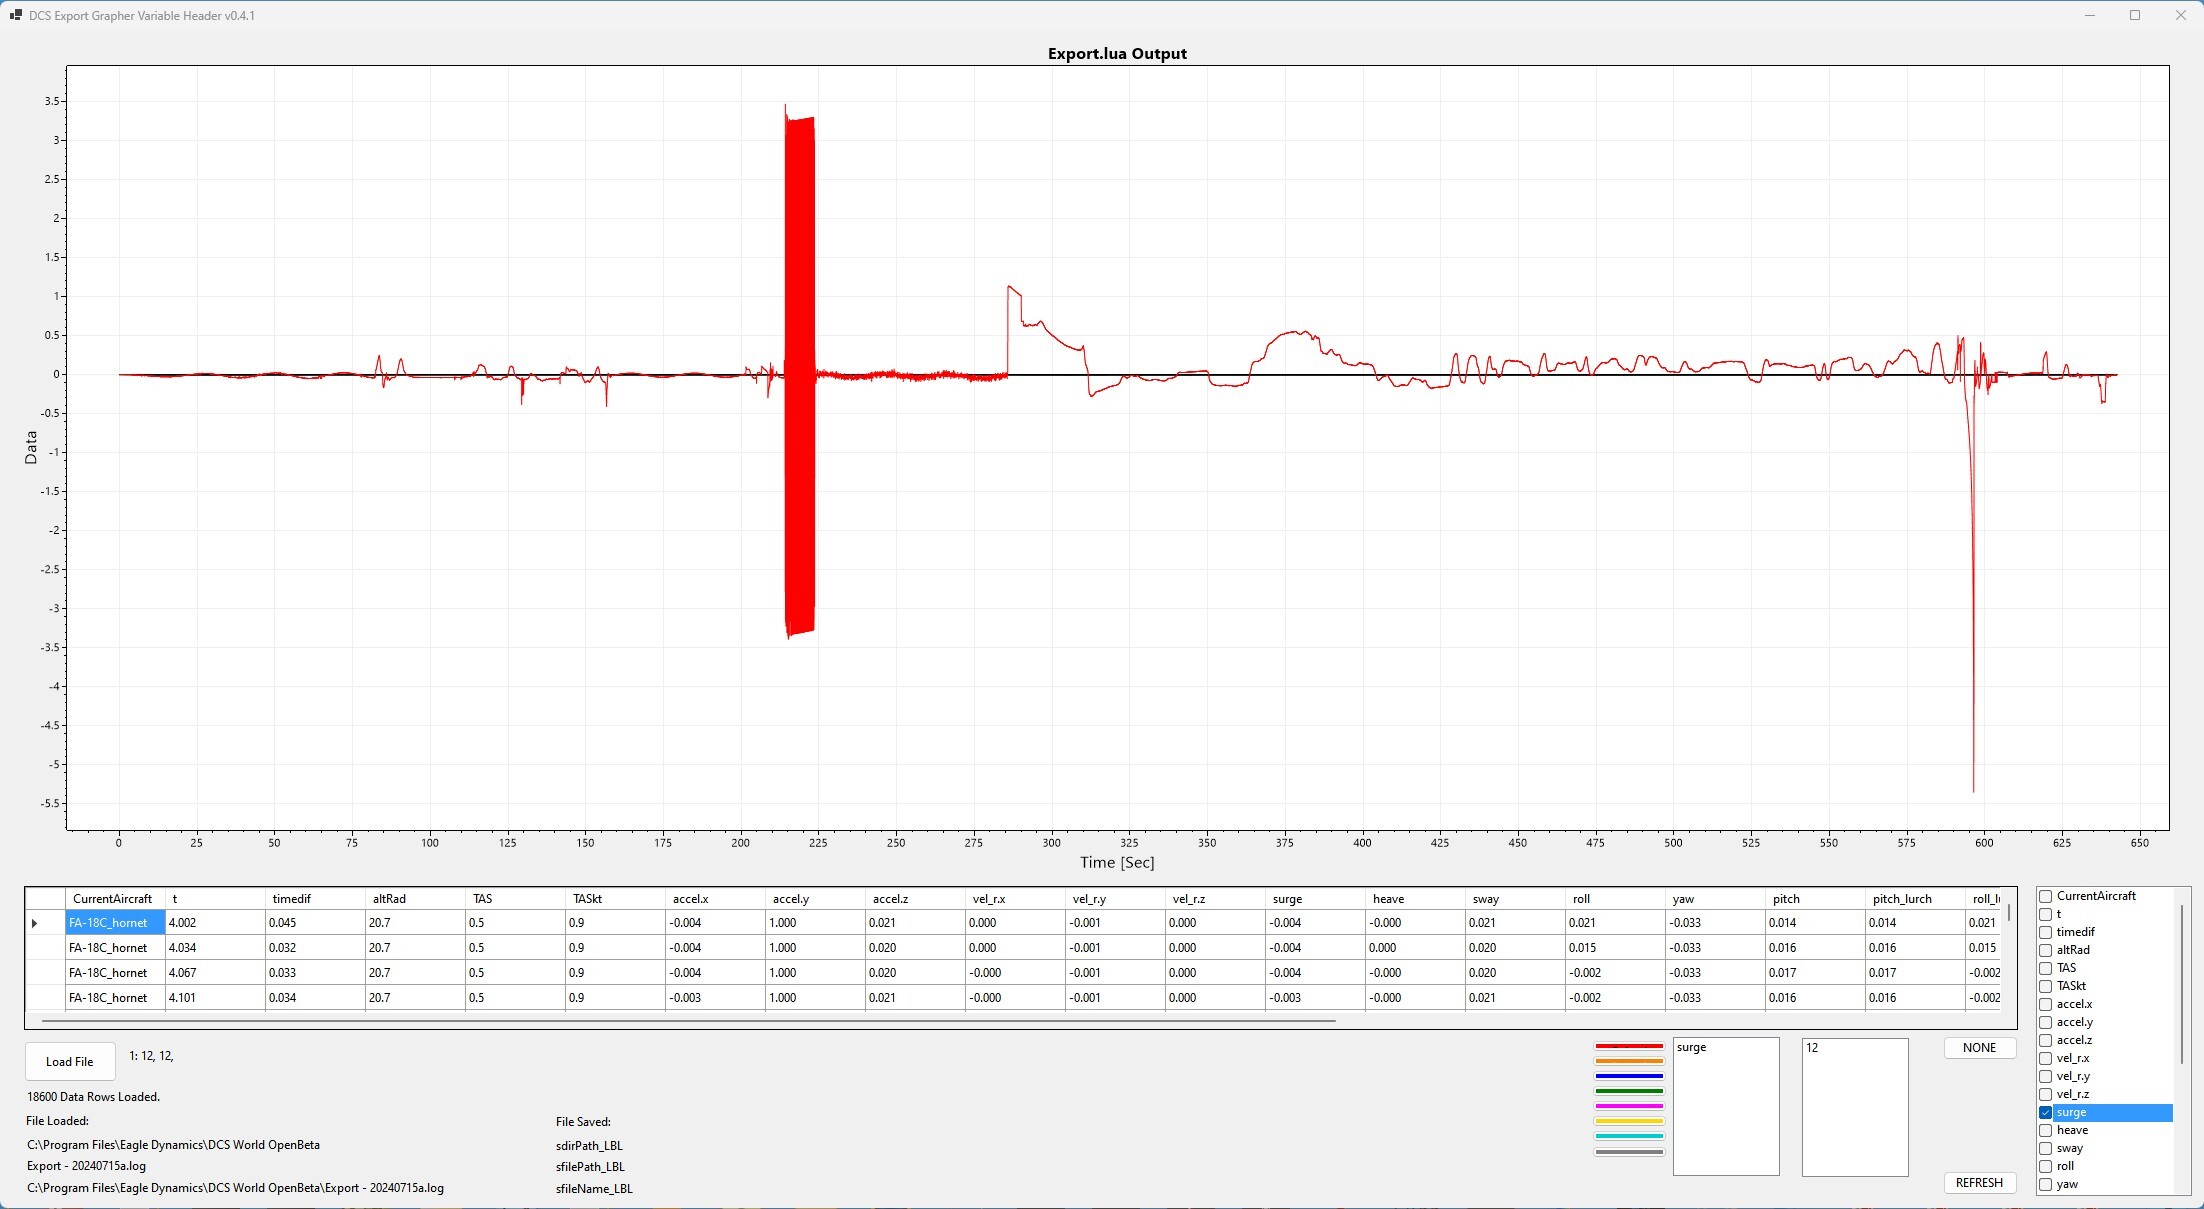2204x1209 pixels.
Task: Click the pitch_lurch column header
Action: point(1915,899)
